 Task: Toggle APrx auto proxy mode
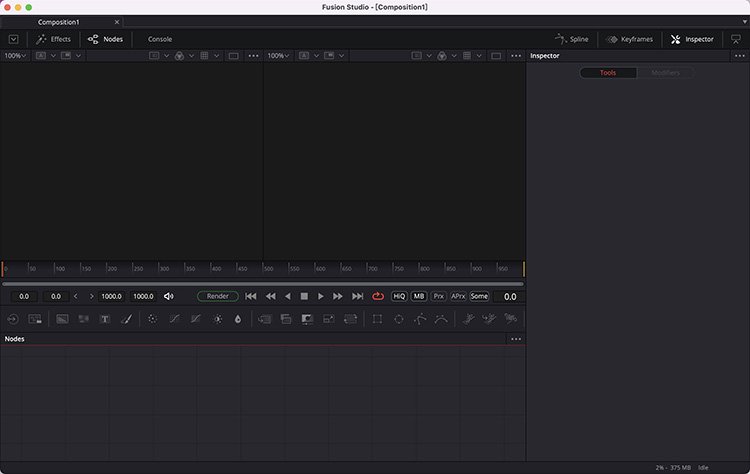[x=458, y=297]
